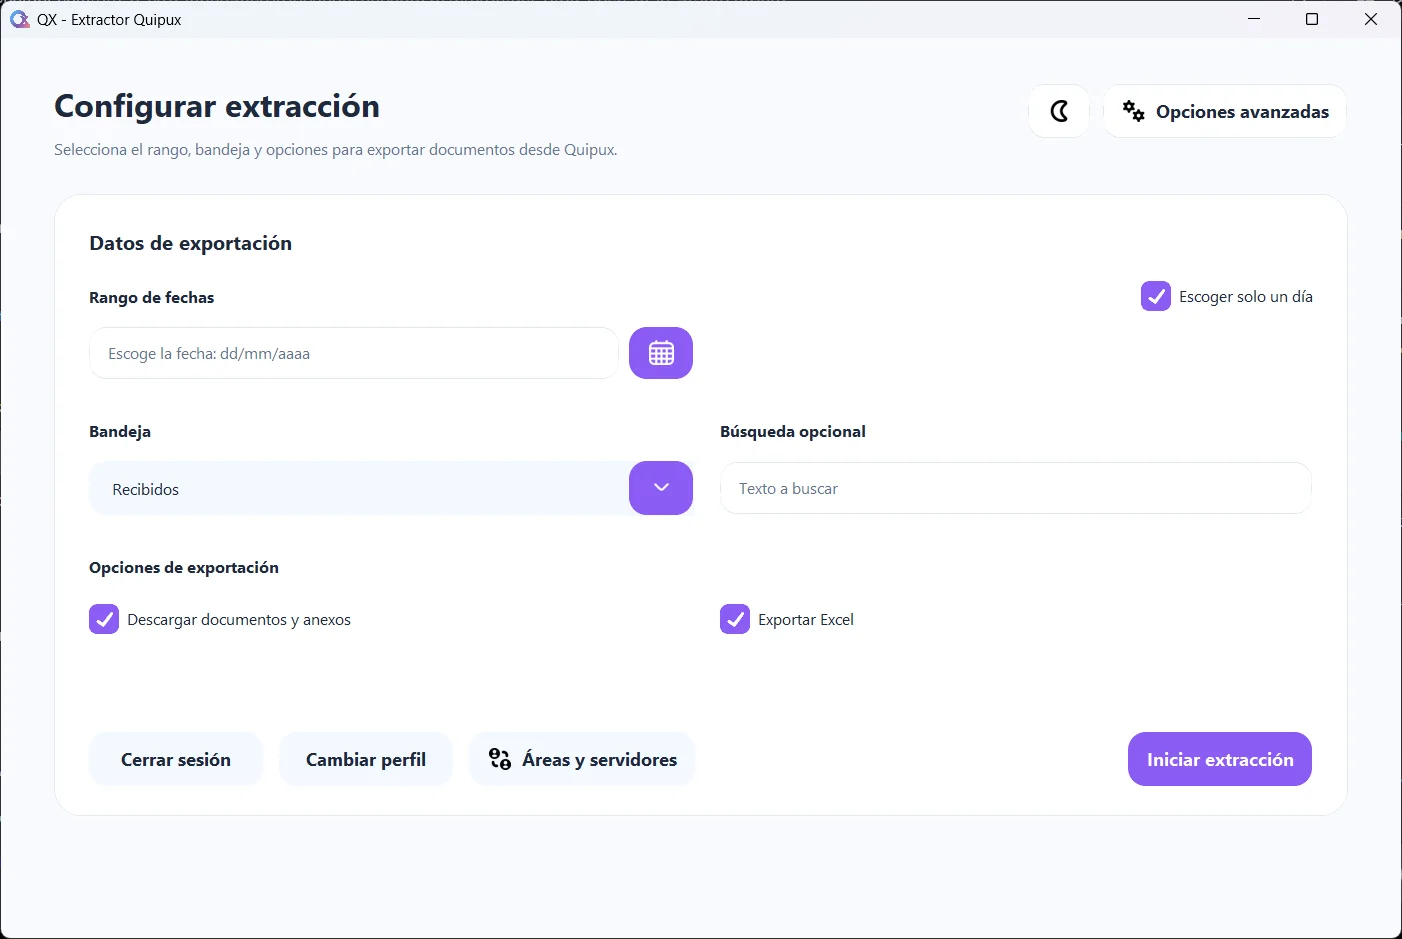Screen dimensions: 1402x939
Task: Close the Extractor Quipux window
Action: pos(1371,19)
